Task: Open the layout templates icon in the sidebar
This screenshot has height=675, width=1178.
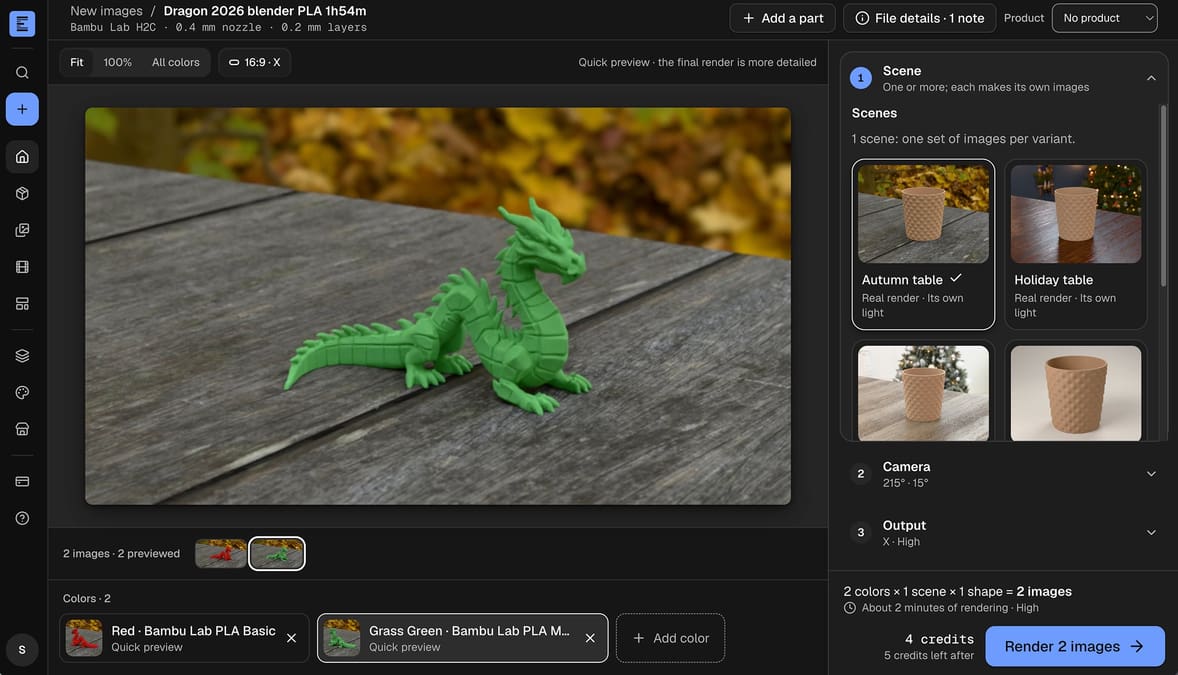Action: coord(22,304)
